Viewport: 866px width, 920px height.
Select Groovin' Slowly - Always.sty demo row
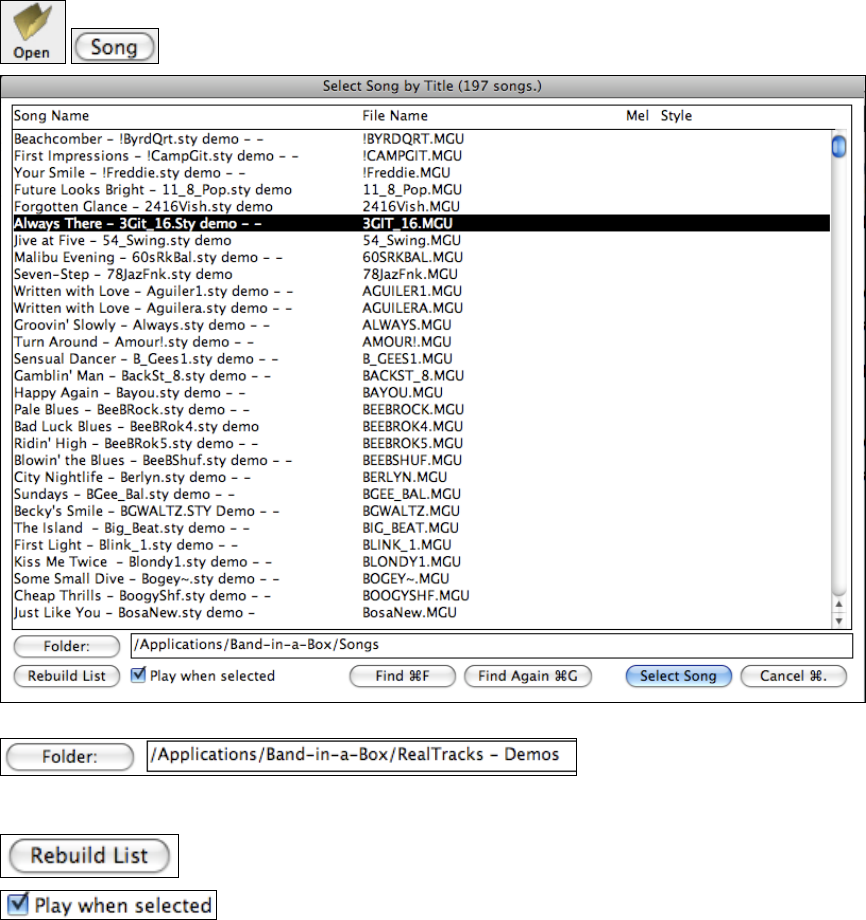tap(421, 325)
